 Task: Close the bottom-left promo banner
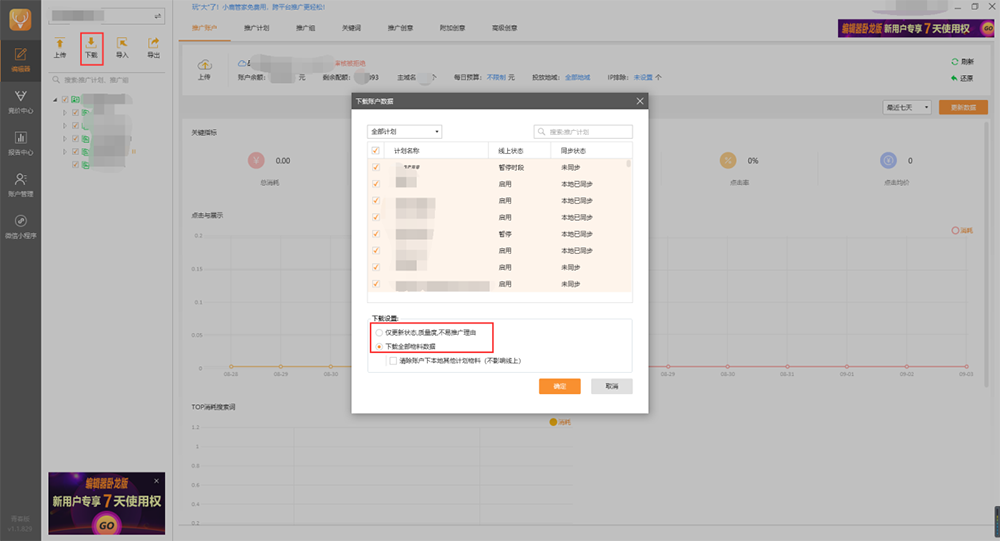coord(156,481)
